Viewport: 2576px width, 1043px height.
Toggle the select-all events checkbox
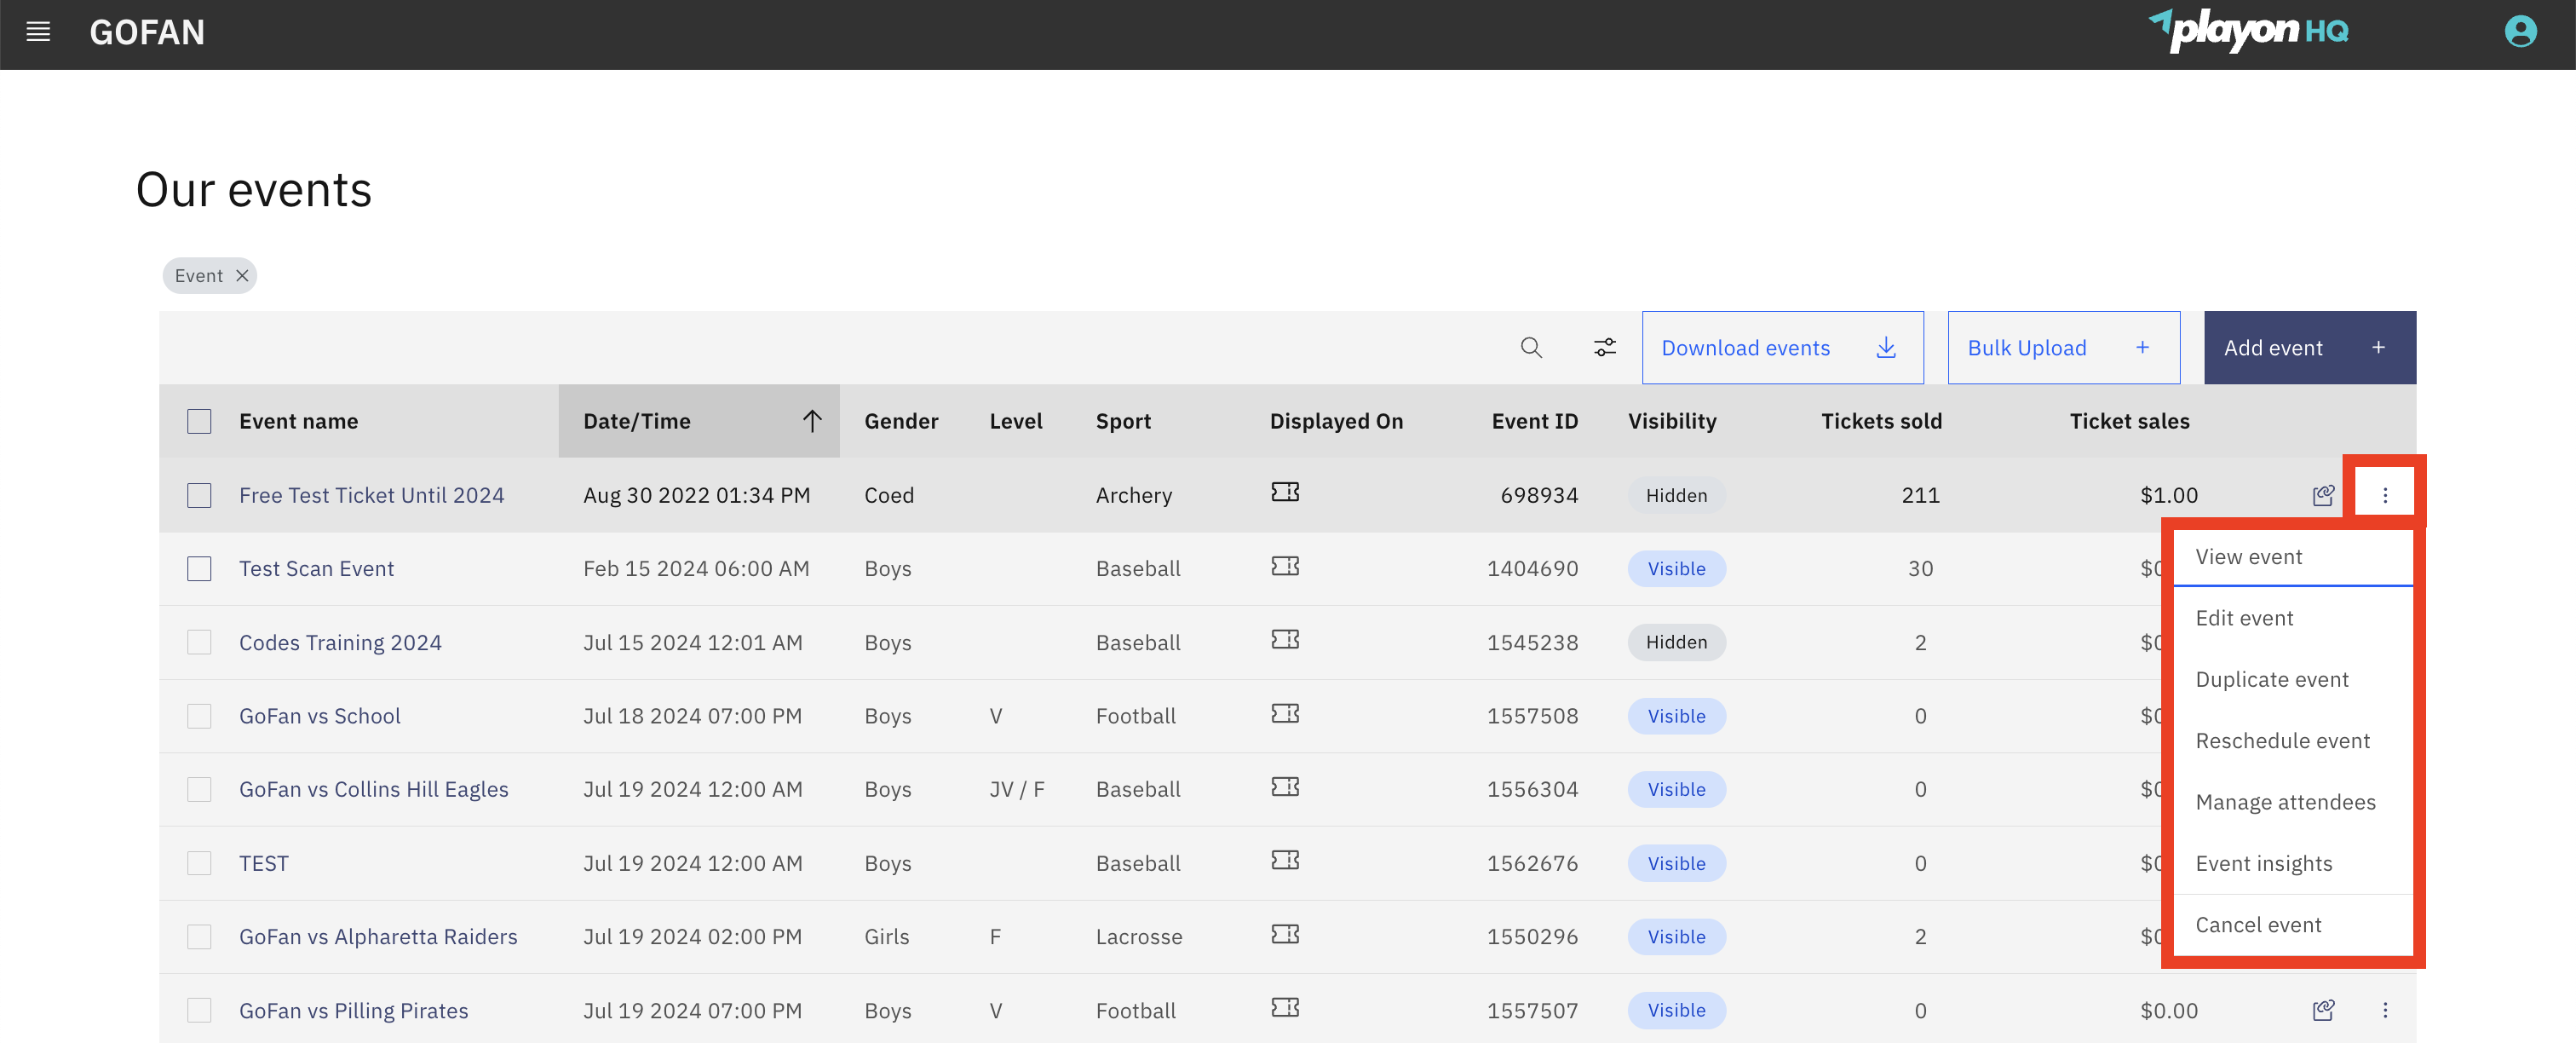199,421
